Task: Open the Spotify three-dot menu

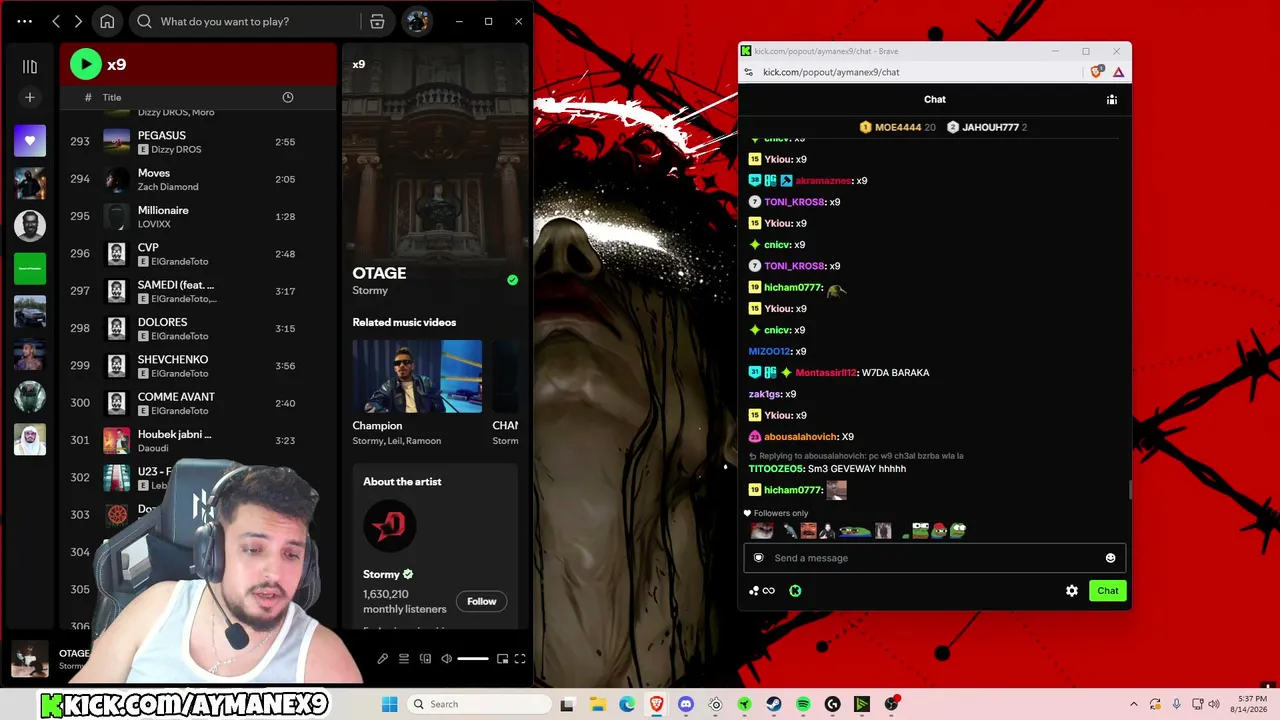Action: coord(25,21)
